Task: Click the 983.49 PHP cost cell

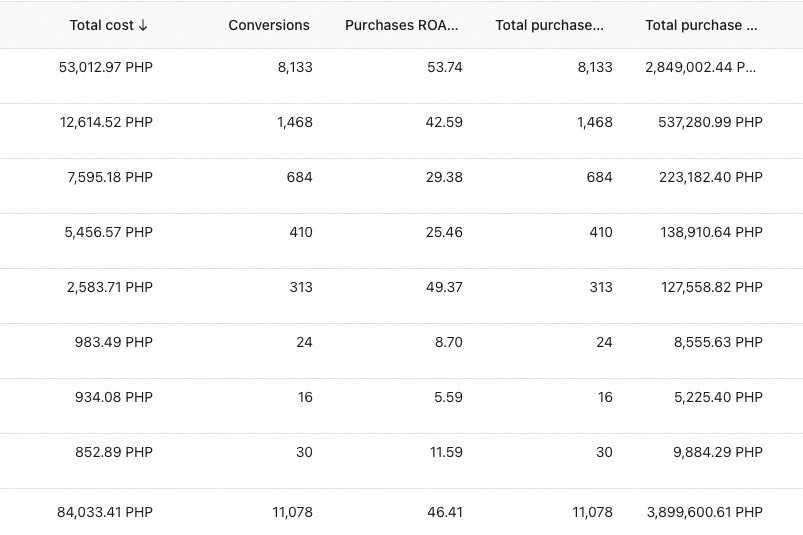Action: (x=114, y=342)
